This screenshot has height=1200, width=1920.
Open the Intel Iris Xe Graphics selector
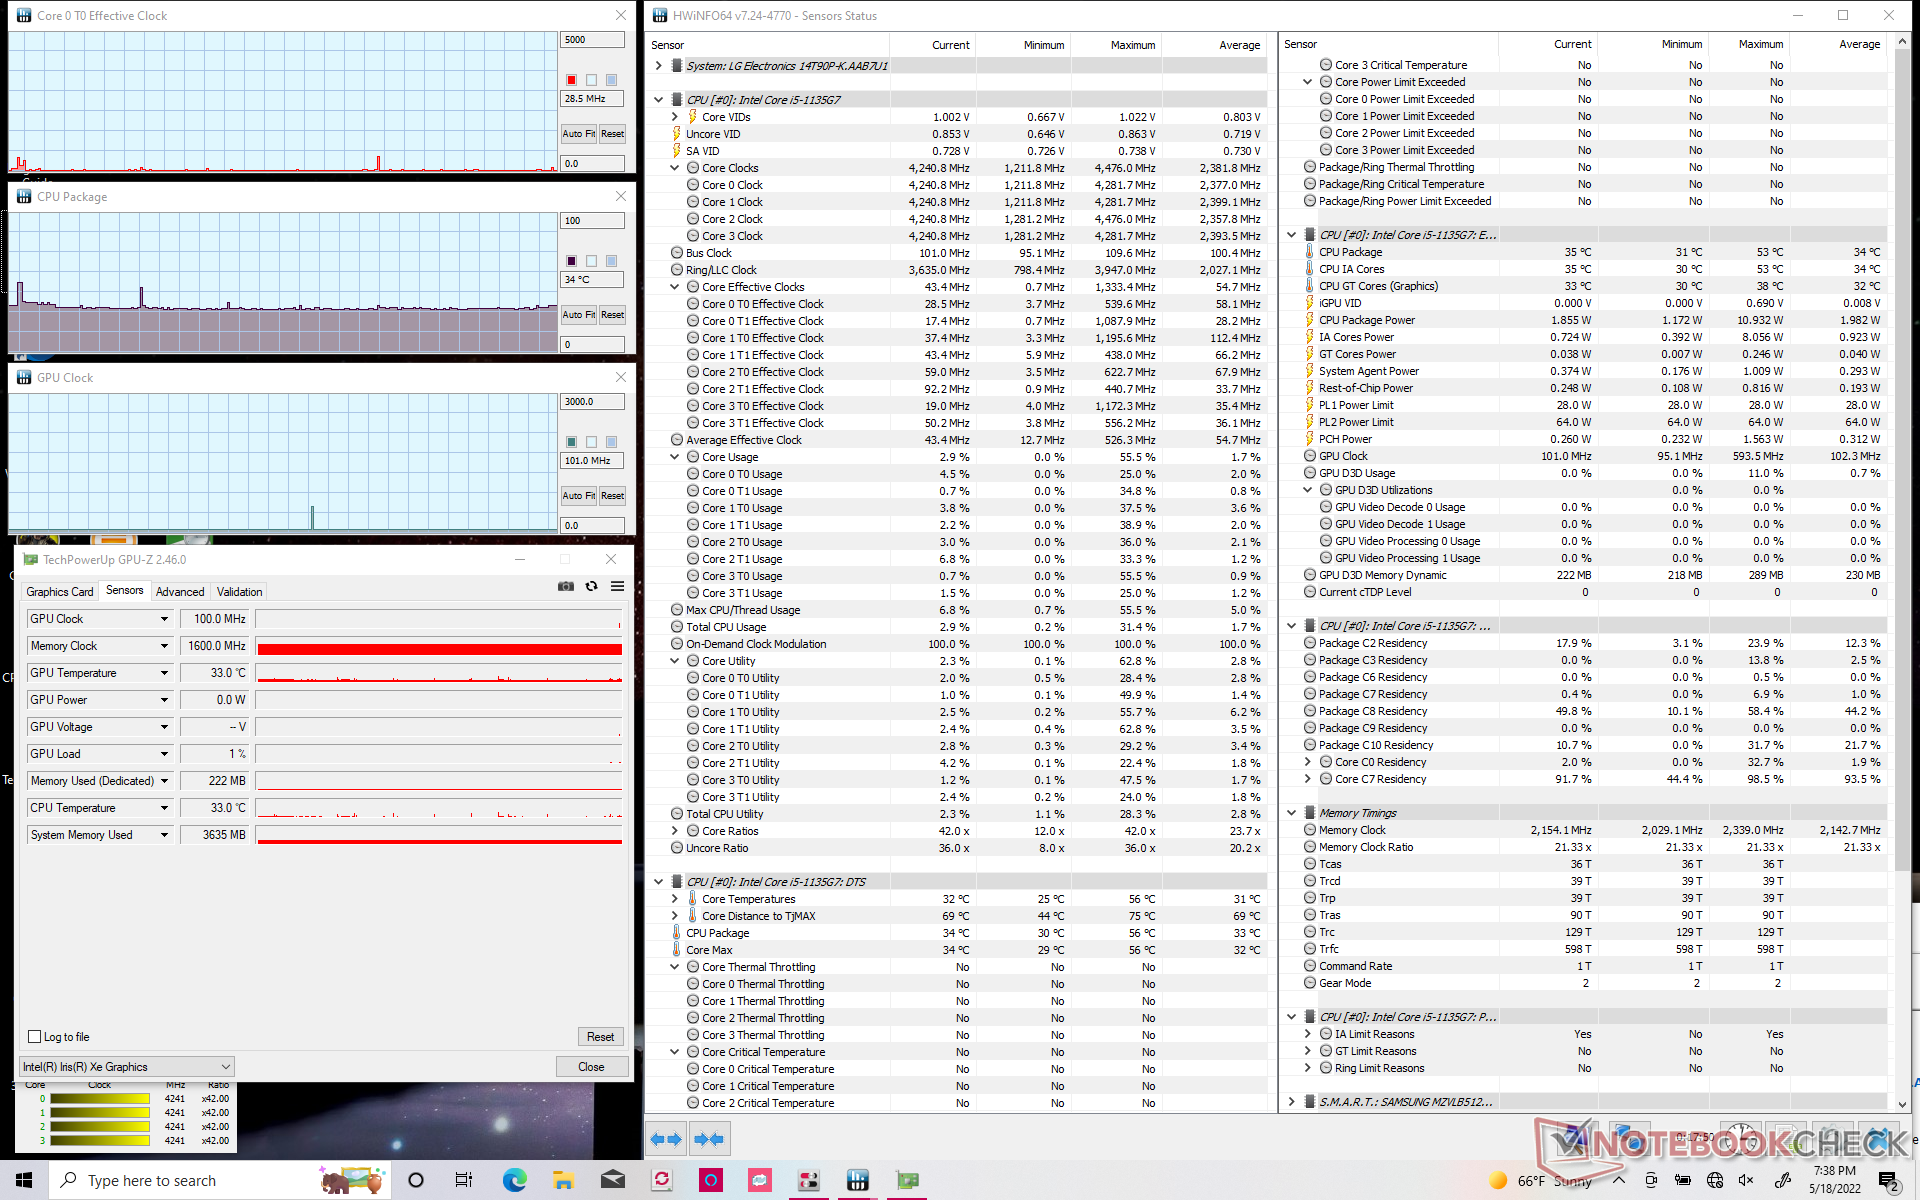(x=127, y=1067)
